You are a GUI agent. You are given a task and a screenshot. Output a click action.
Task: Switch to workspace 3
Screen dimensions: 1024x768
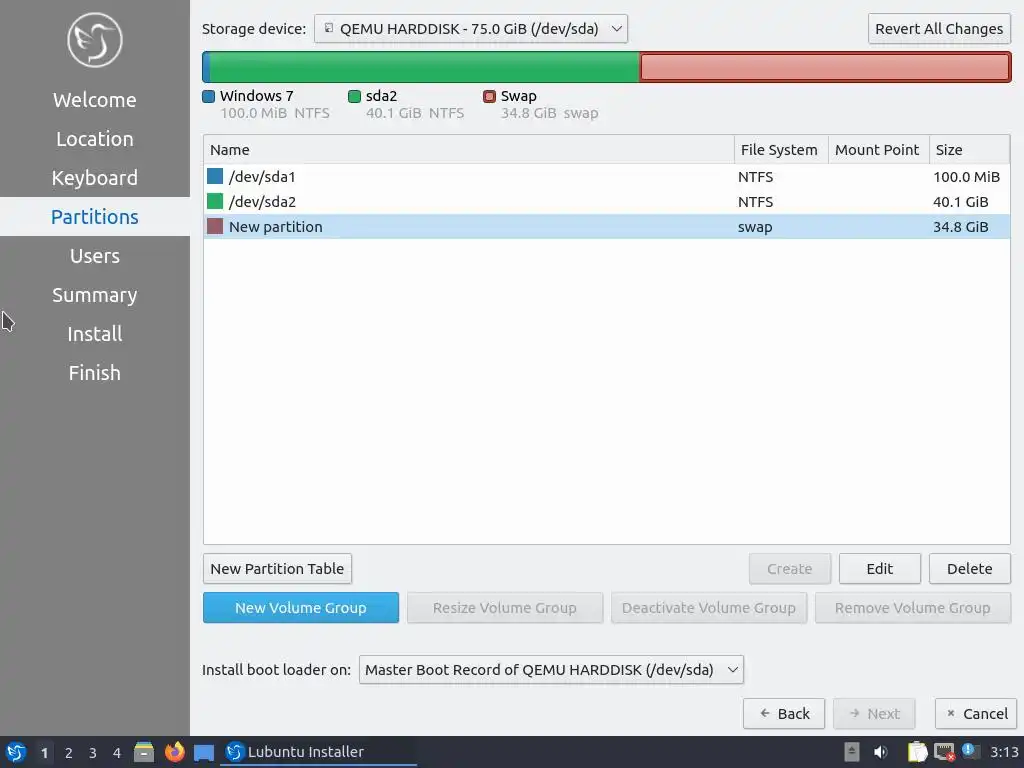[x=93, y=753]
